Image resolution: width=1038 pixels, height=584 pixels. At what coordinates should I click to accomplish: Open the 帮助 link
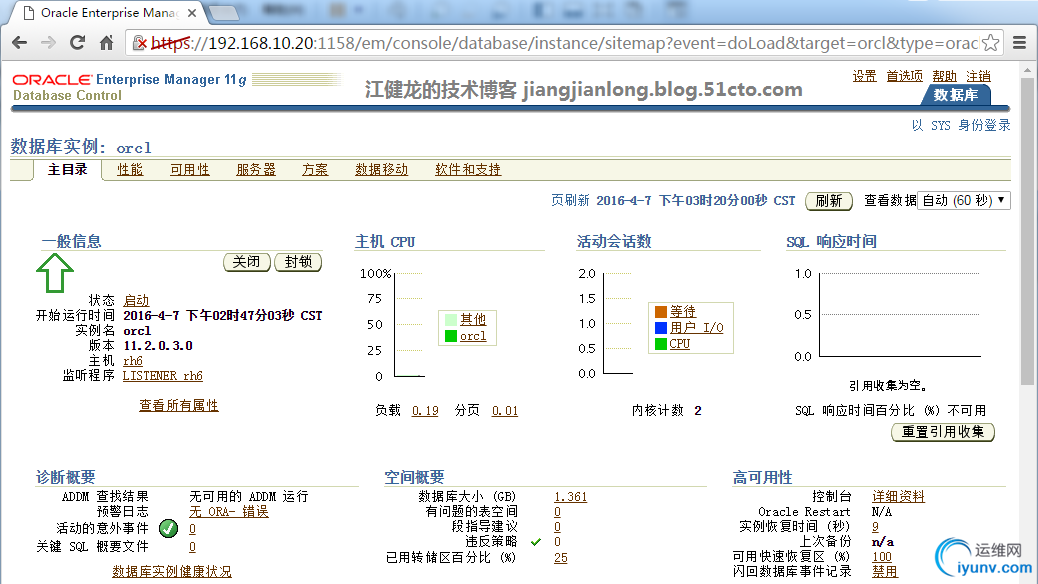tap(945, 76)
